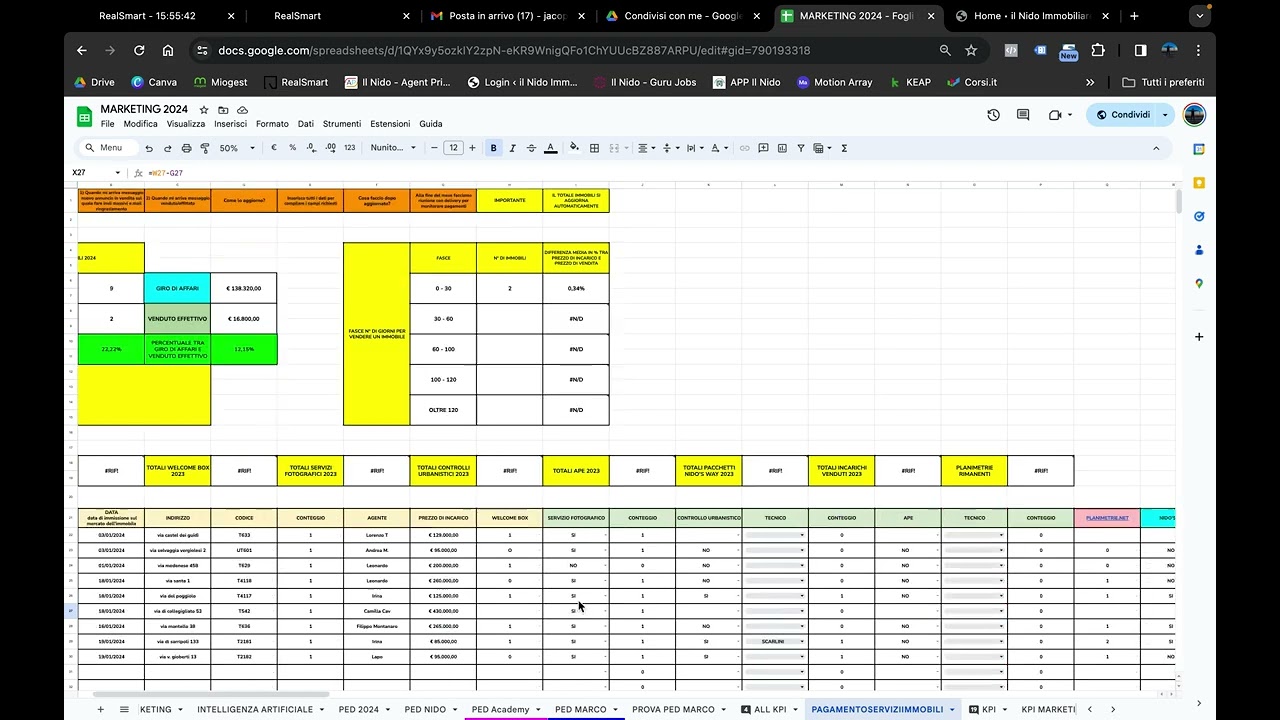Screen dimensions: 1280x720
Task: Open the Canva bookmark
Action: [x=154, y=82]
